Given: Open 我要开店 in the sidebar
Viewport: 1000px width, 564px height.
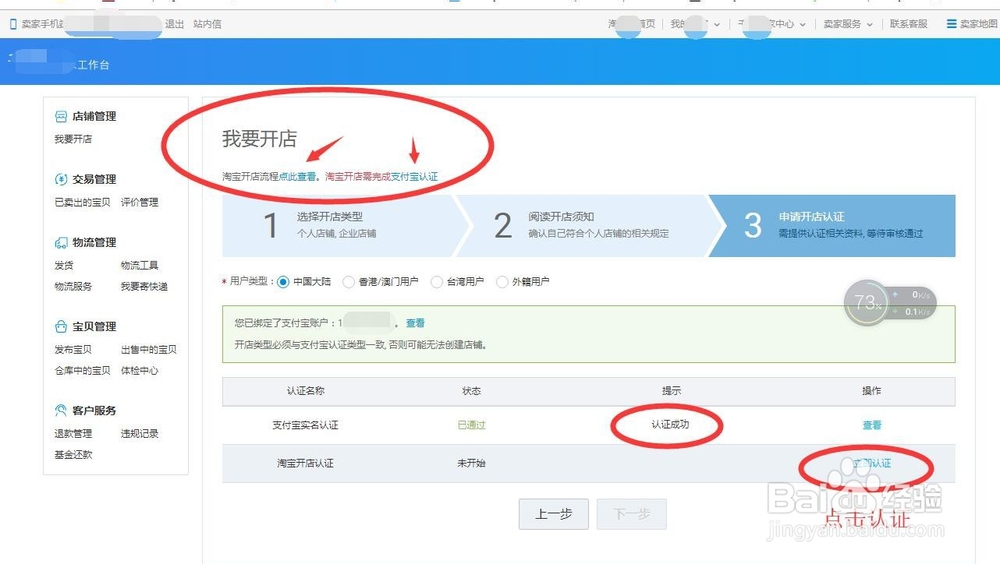Looking at the screenshot, I should (73, 139).
